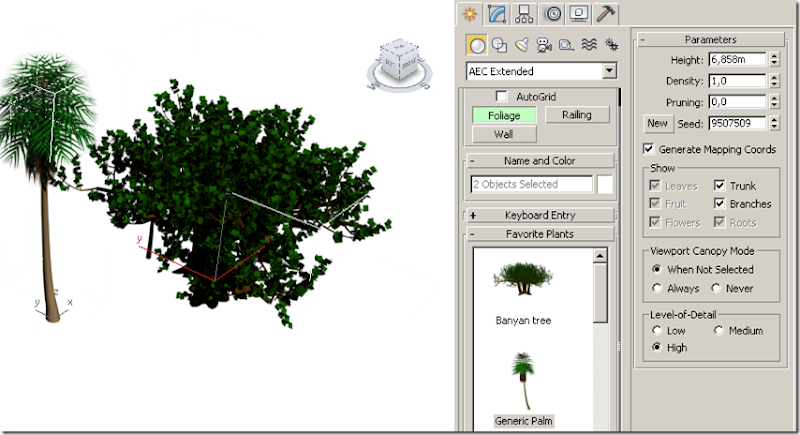800x435 pixels.
Task: Uncheck the Trunk checkbox
Action: 719,185
